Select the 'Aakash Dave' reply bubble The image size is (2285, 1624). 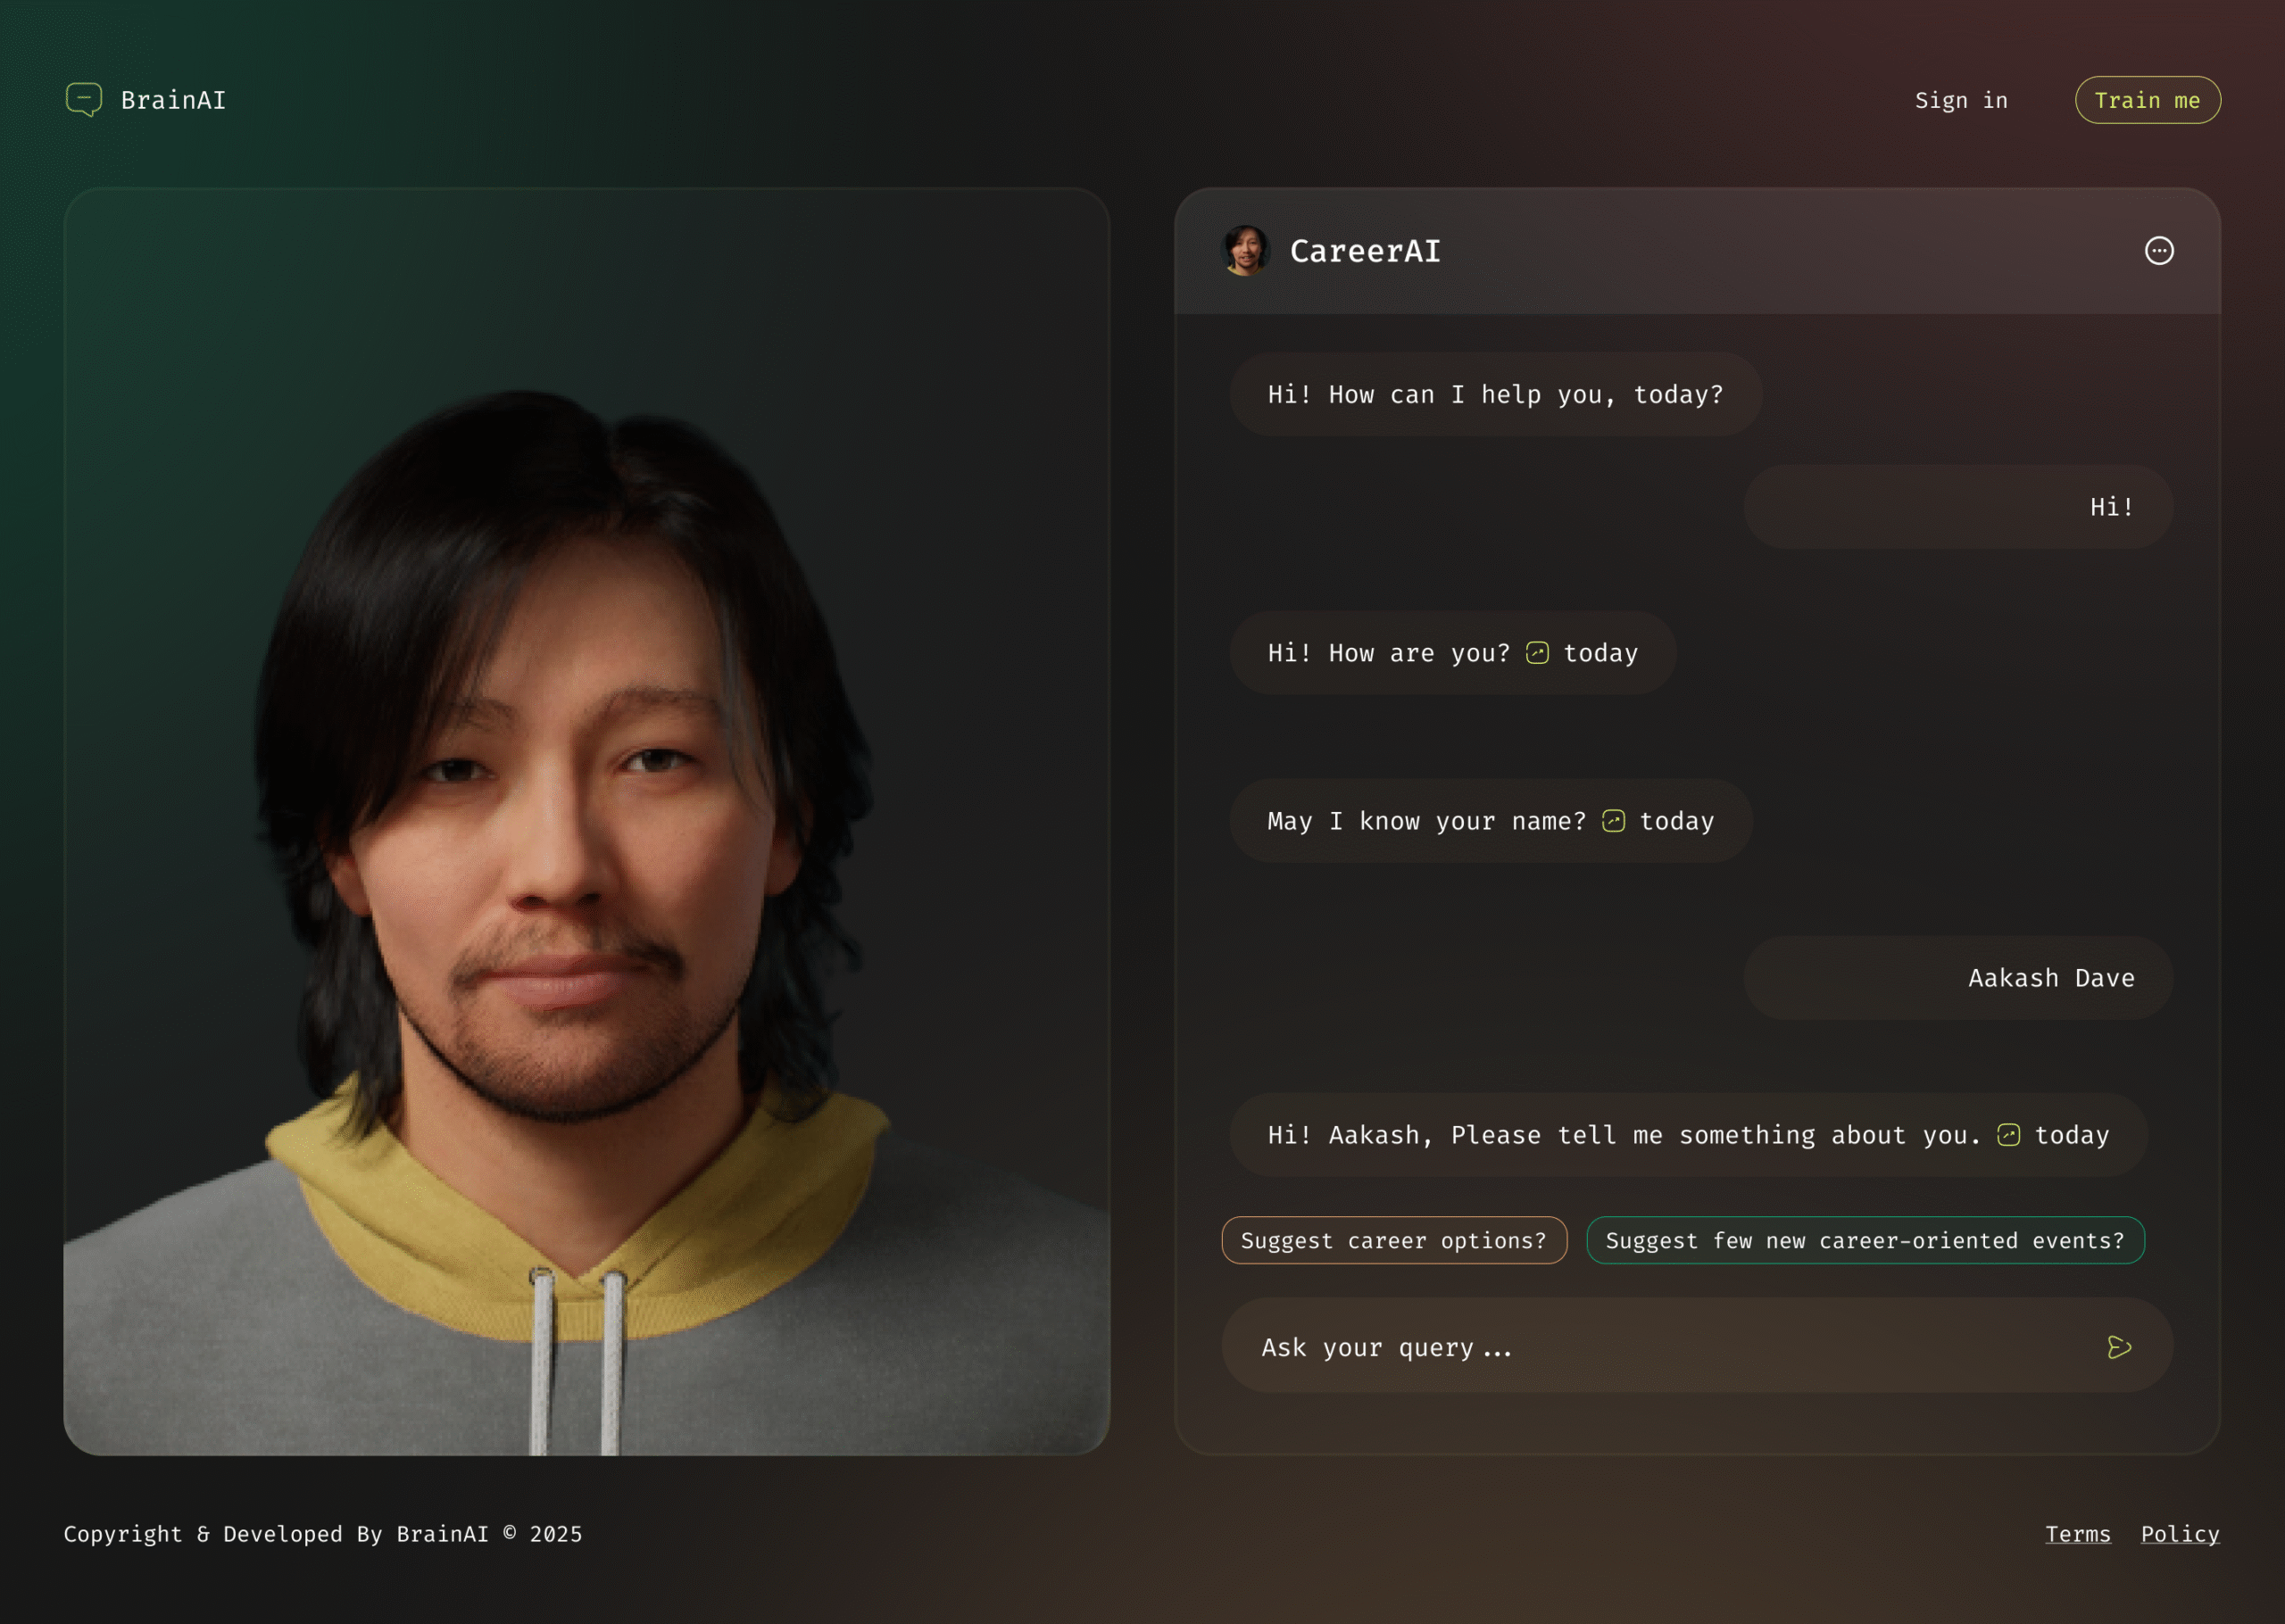(1958, 977)
